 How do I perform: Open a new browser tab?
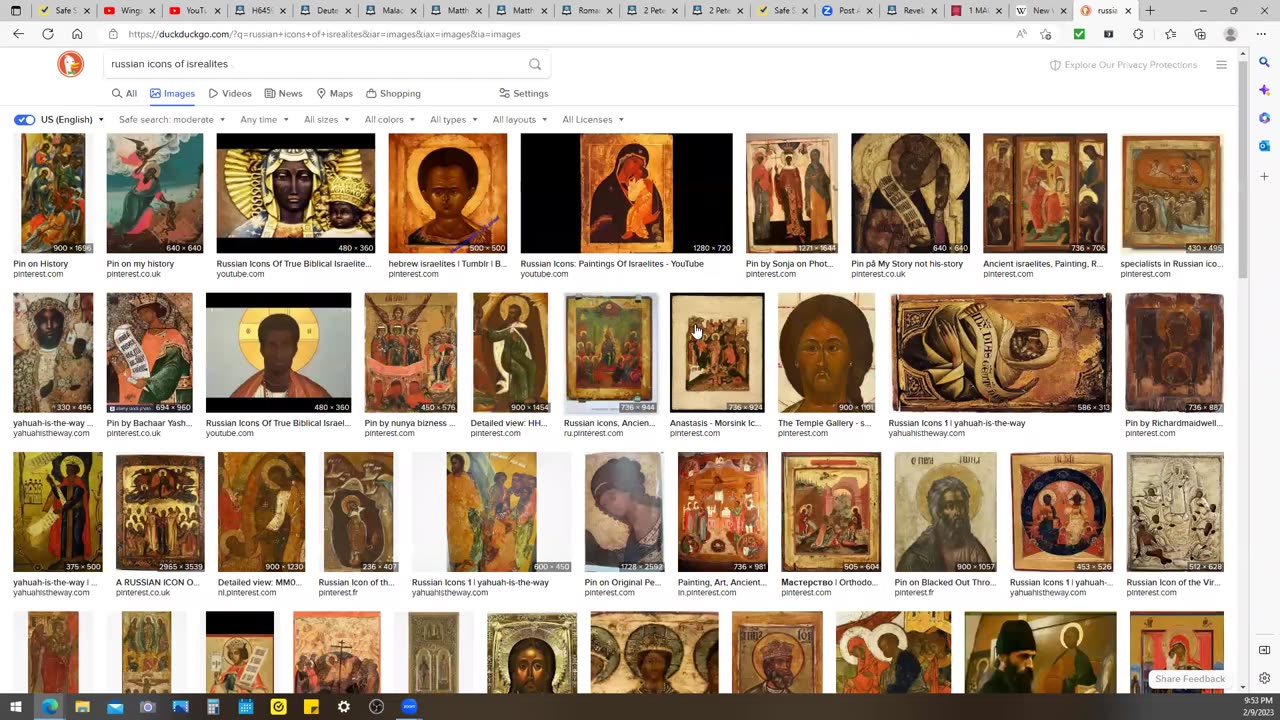(x=1150, y=11)
